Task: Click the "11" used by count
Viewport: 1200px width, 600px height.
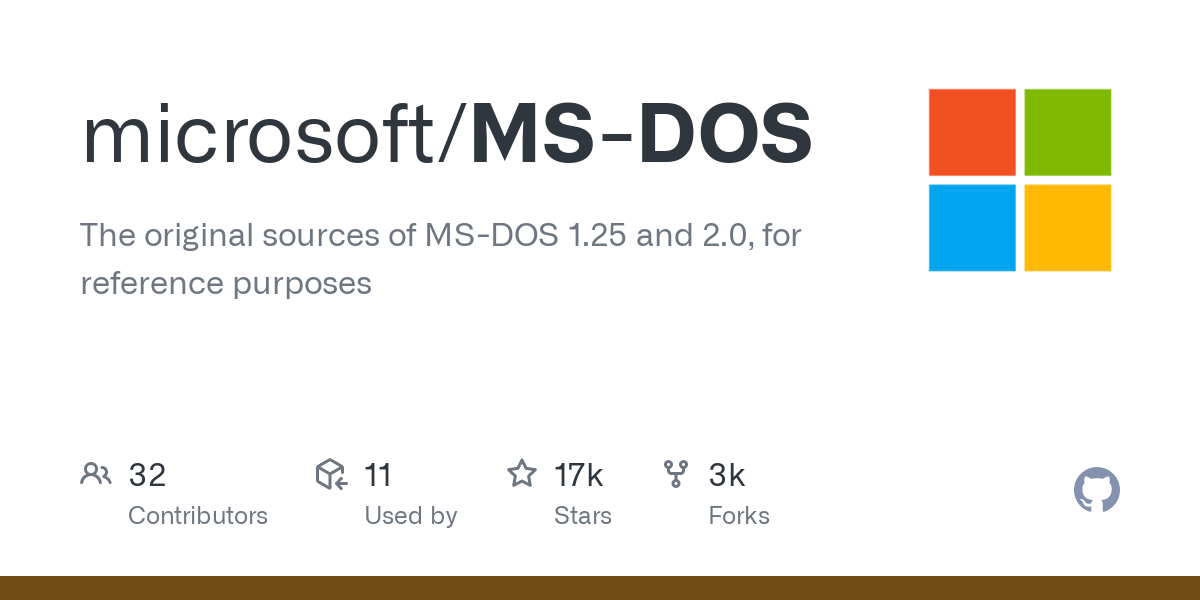Action: tap(378, 475)
